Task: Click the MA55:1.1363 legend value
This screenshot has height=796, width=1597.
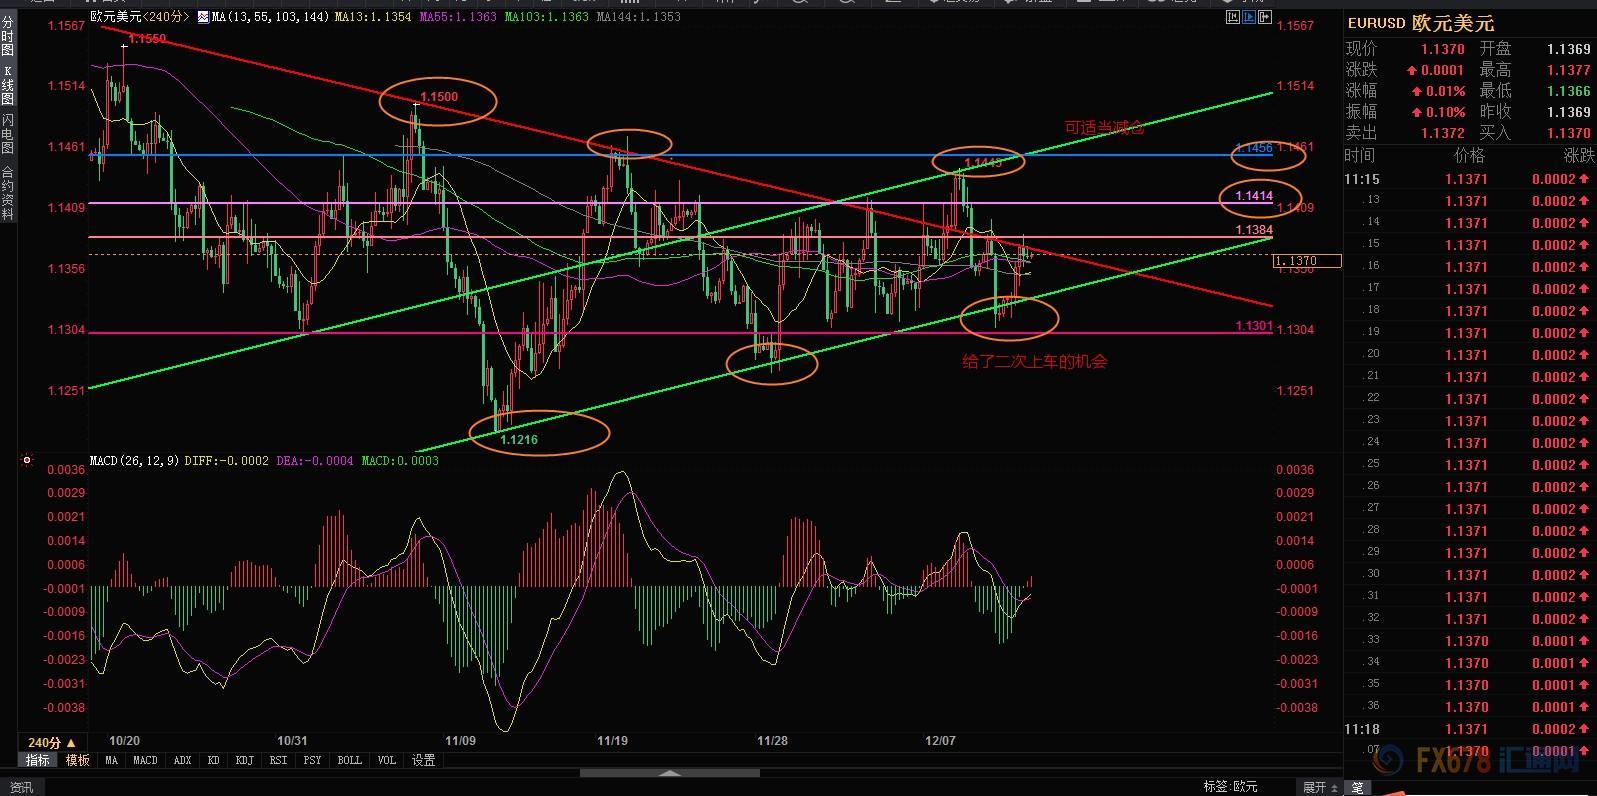Action: point(458,17)
